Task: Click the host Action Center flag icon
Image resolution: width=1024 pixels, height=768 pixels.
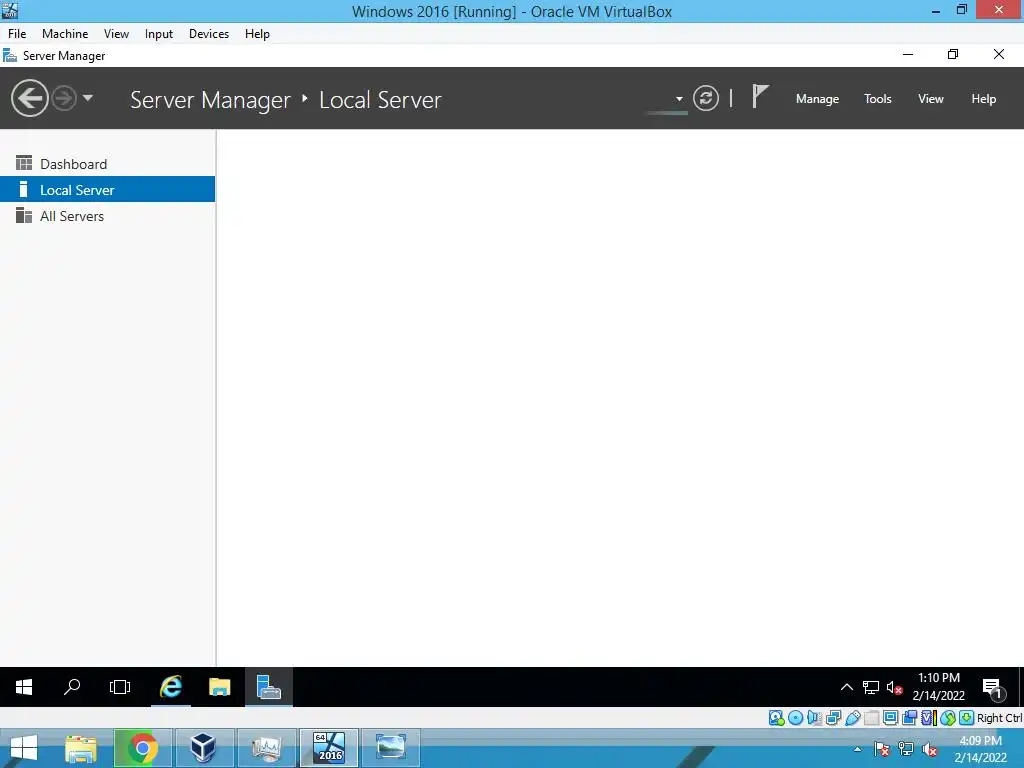Action: 881,750
